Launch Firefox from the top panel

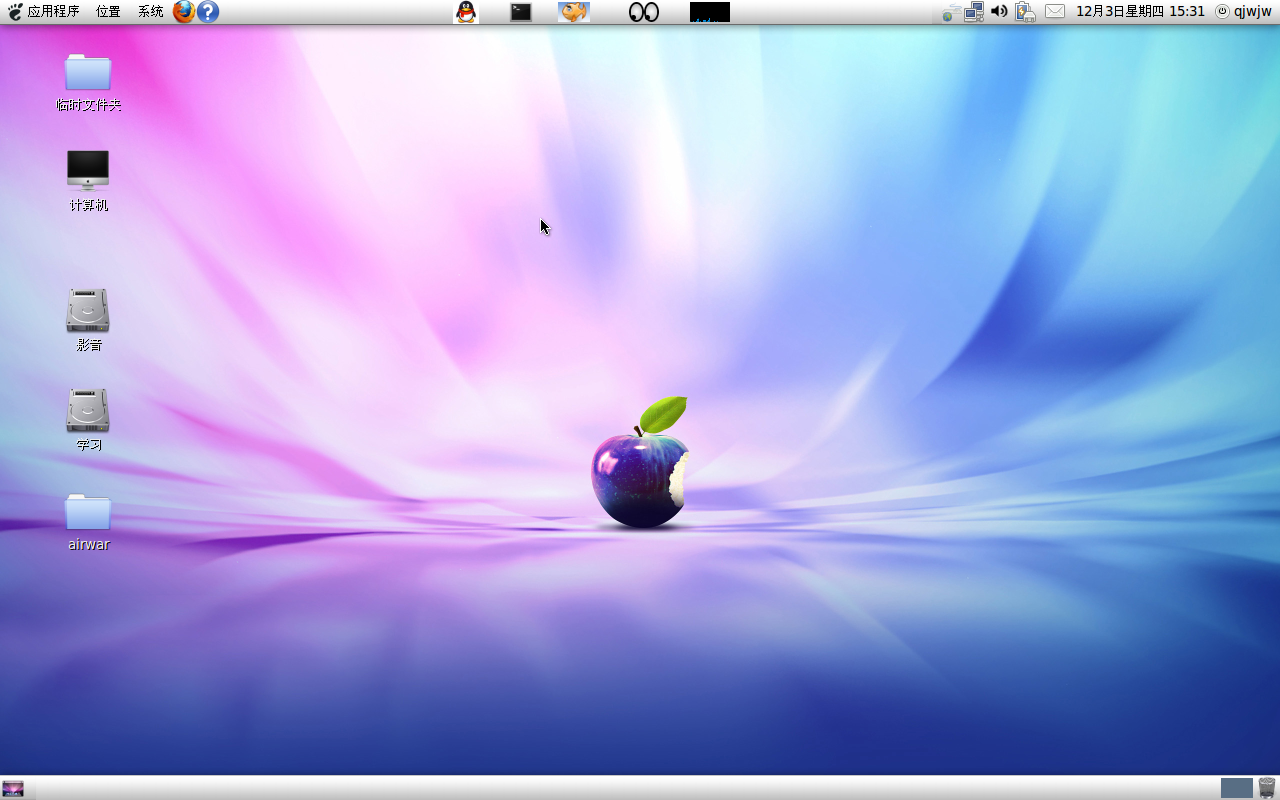184,12
